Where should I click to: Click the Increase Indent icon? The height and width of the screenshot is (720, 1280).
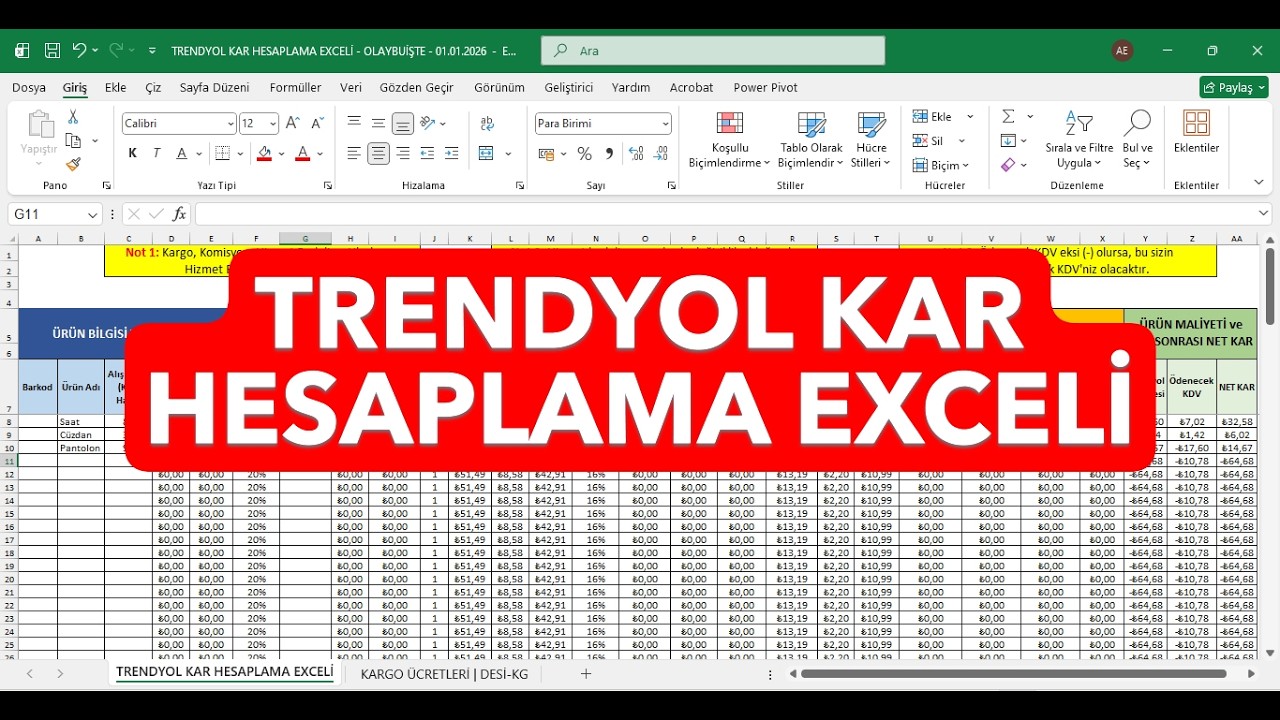(x=452, y=154)
